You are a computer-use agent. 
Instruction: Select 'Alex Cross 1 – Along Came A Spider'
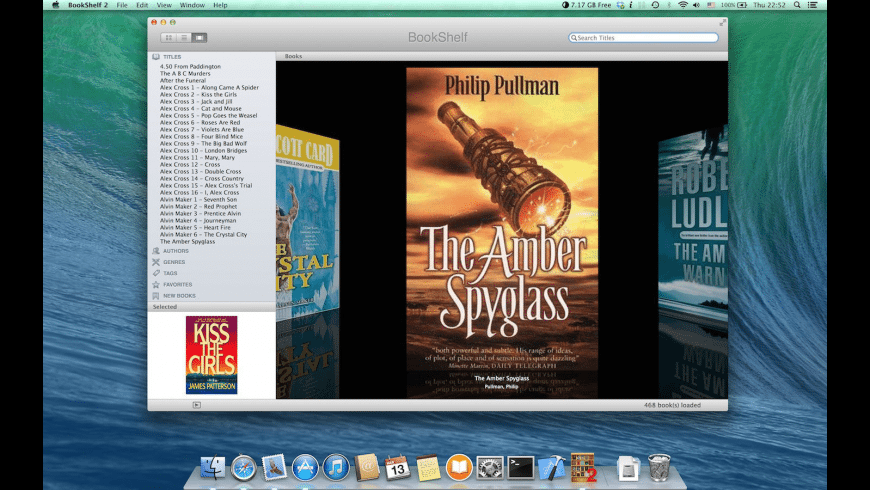point(209,88)
